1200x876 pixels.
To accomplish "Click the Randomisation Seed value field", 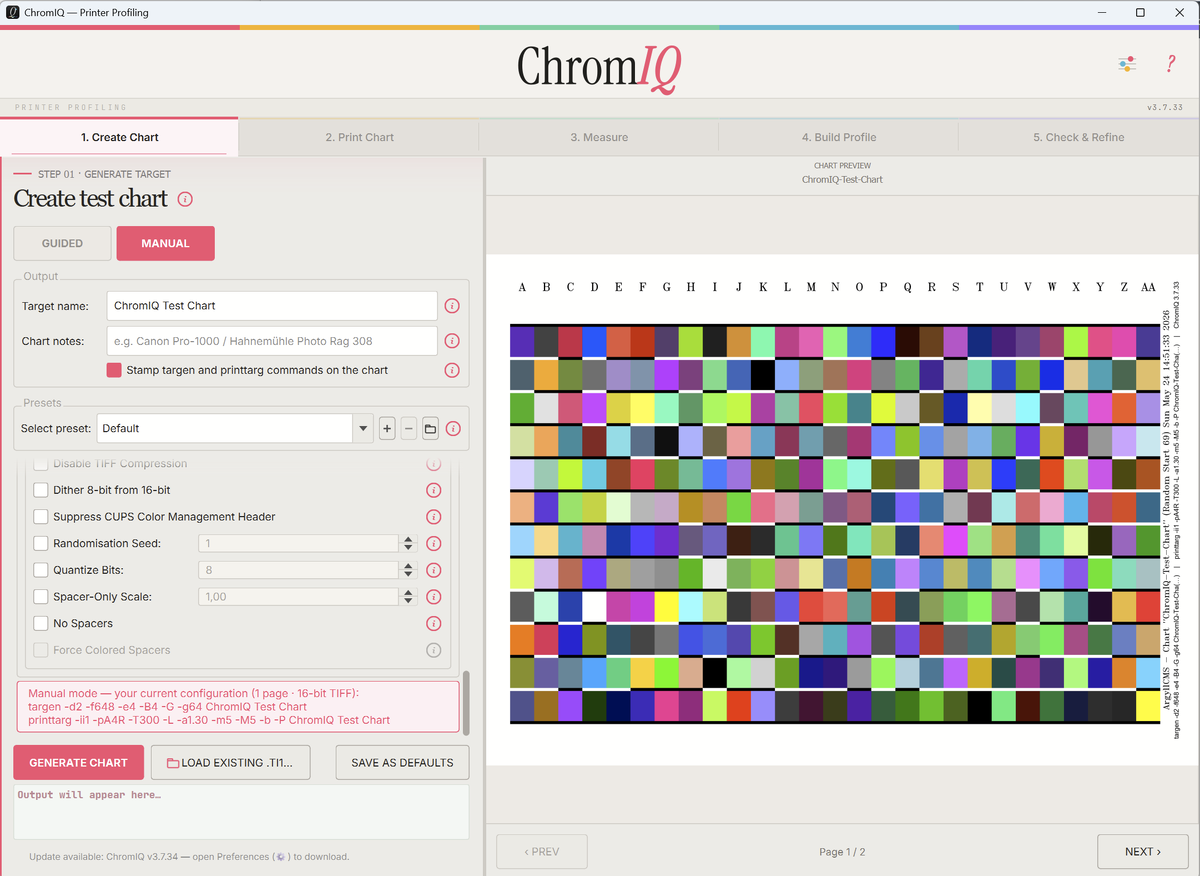I will pos(299,544).
